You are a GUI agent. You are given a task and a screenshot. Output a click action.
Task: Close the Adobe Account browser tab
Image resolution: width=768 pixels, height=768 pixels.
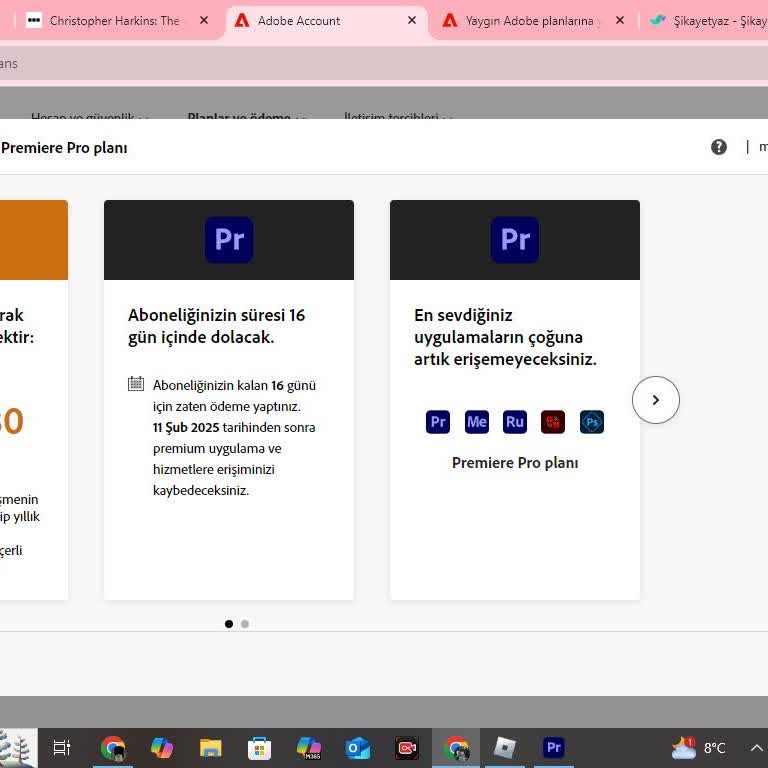[412, 20]
